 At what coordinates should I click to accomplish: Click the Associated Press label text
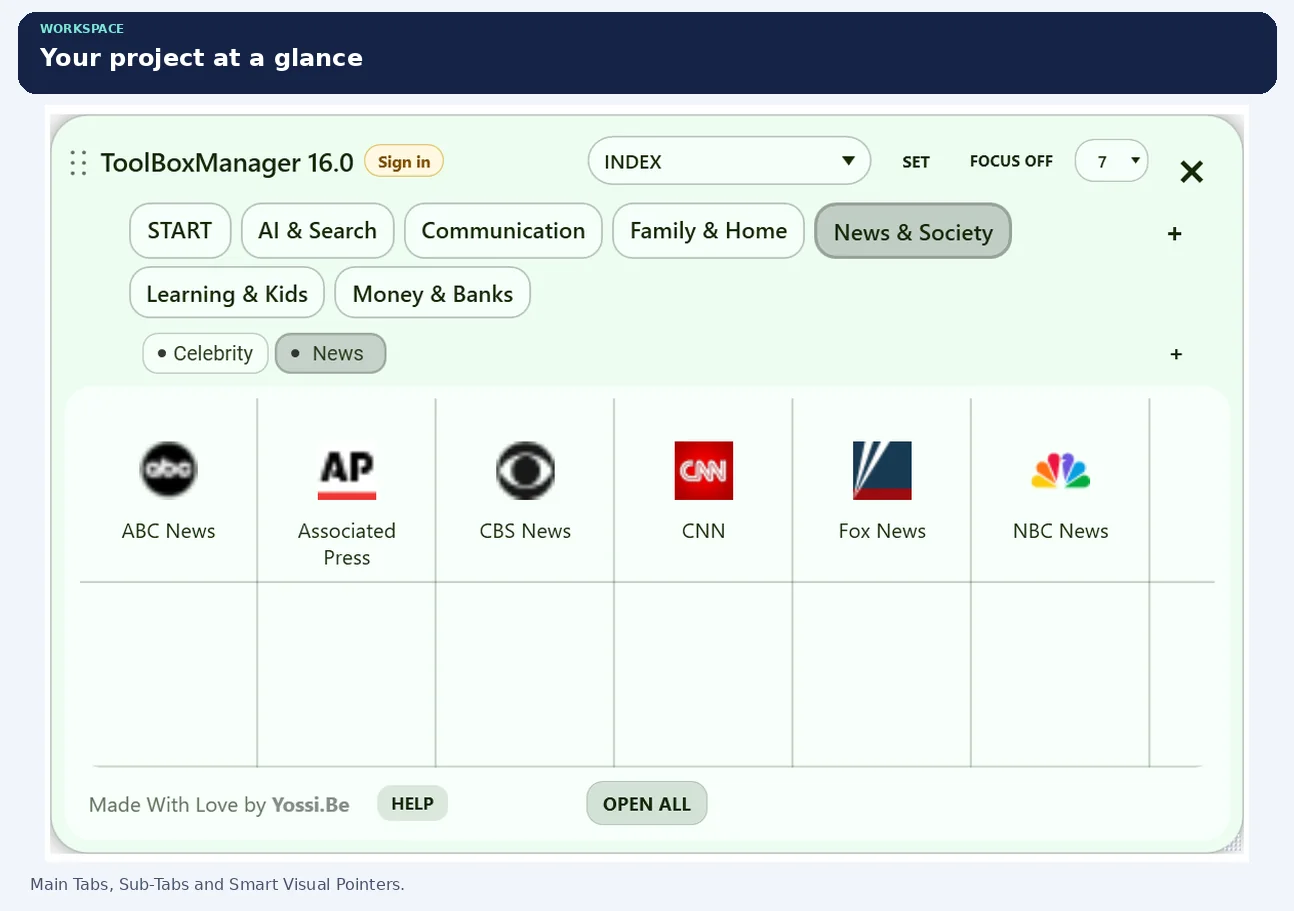click(x=347, y=544)
